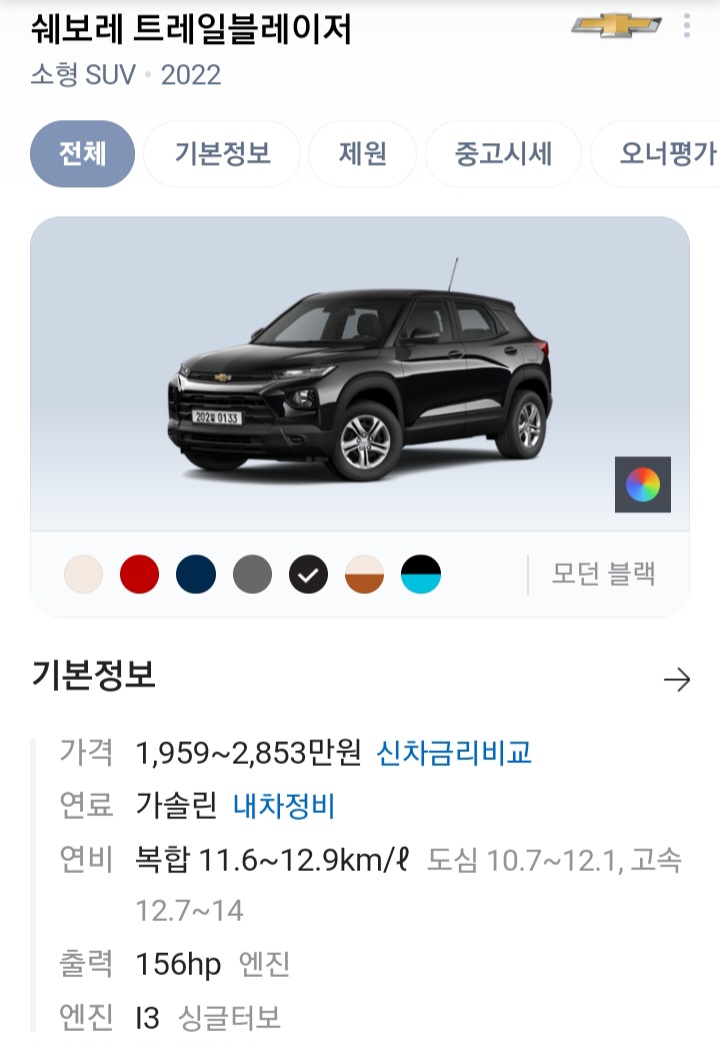Choose the red color swatch
Viewport: 720px width, 1044px height.
pos(139,574)
